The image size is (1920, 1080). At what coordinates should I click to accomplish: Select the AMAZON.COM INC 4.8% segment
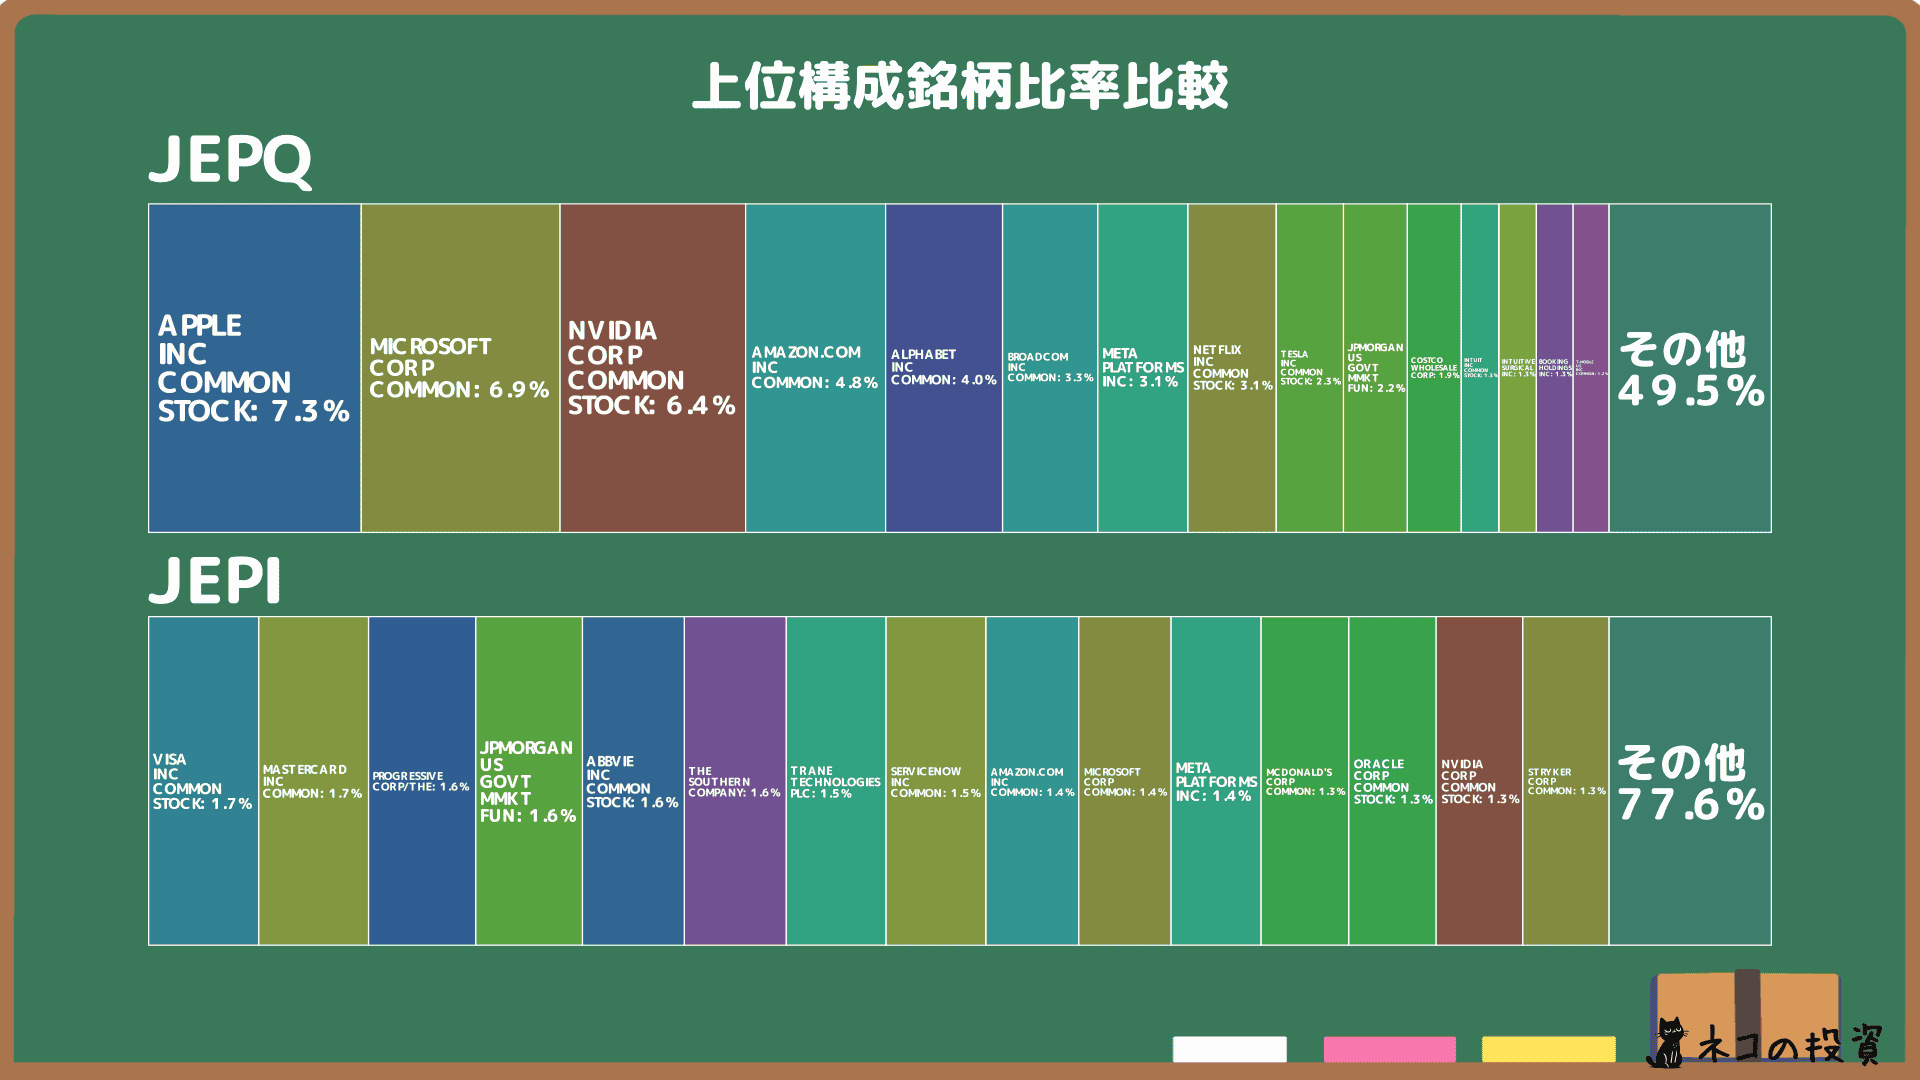[x=813, y=365]
